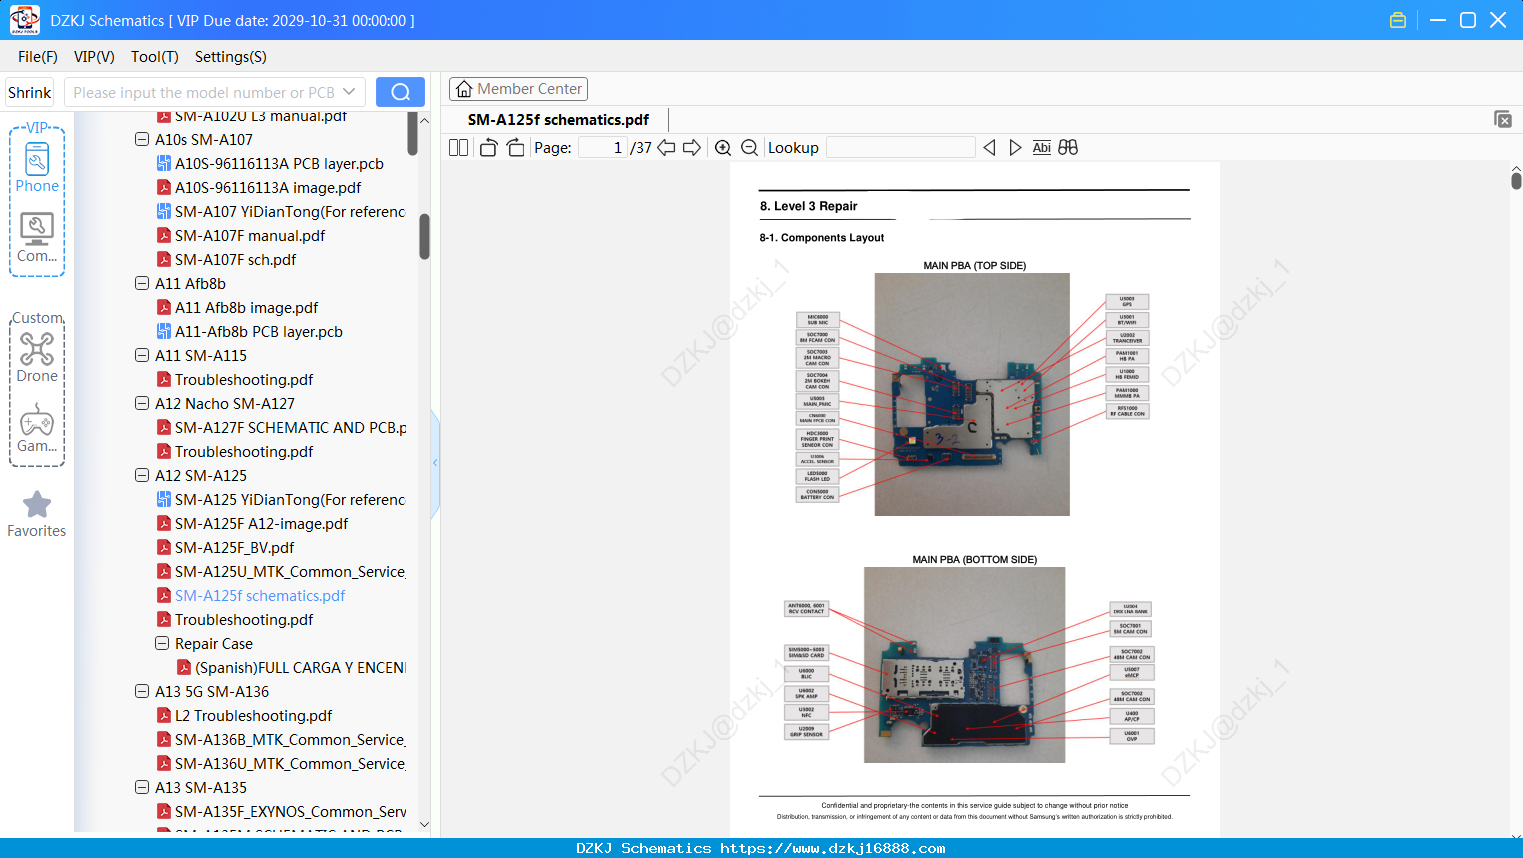Open the Phone category in sidebar
This screenshot has height=858, width=1523.
tap(37, 167)
